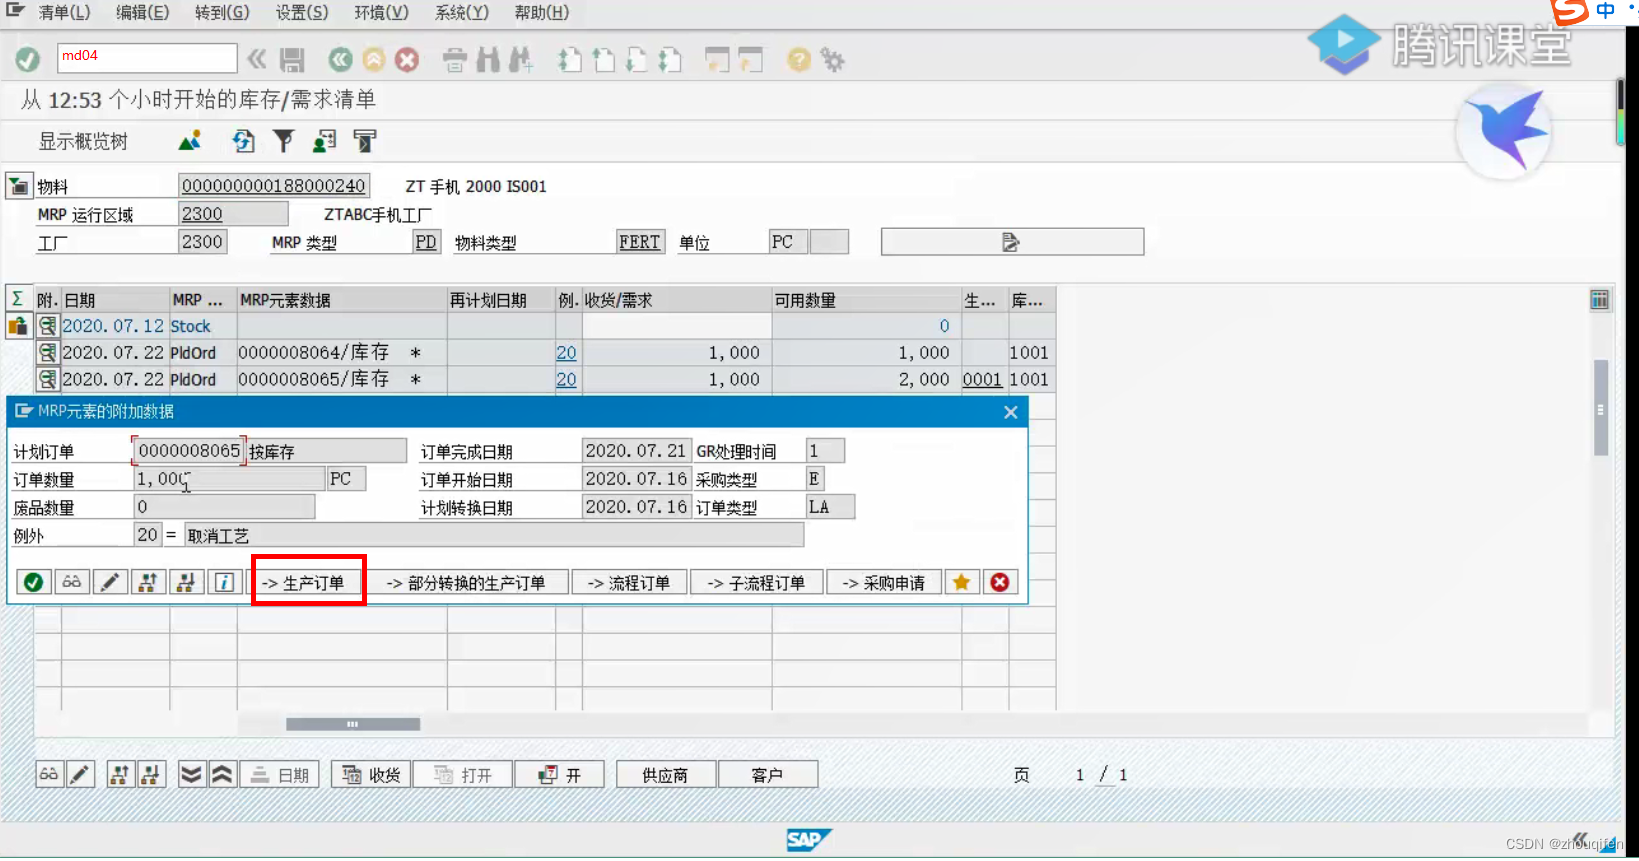Image resolution: width=1639 pixels, height=861 pixels.
Task: Open the yellow Help question icon
Action: coord(798,60)
